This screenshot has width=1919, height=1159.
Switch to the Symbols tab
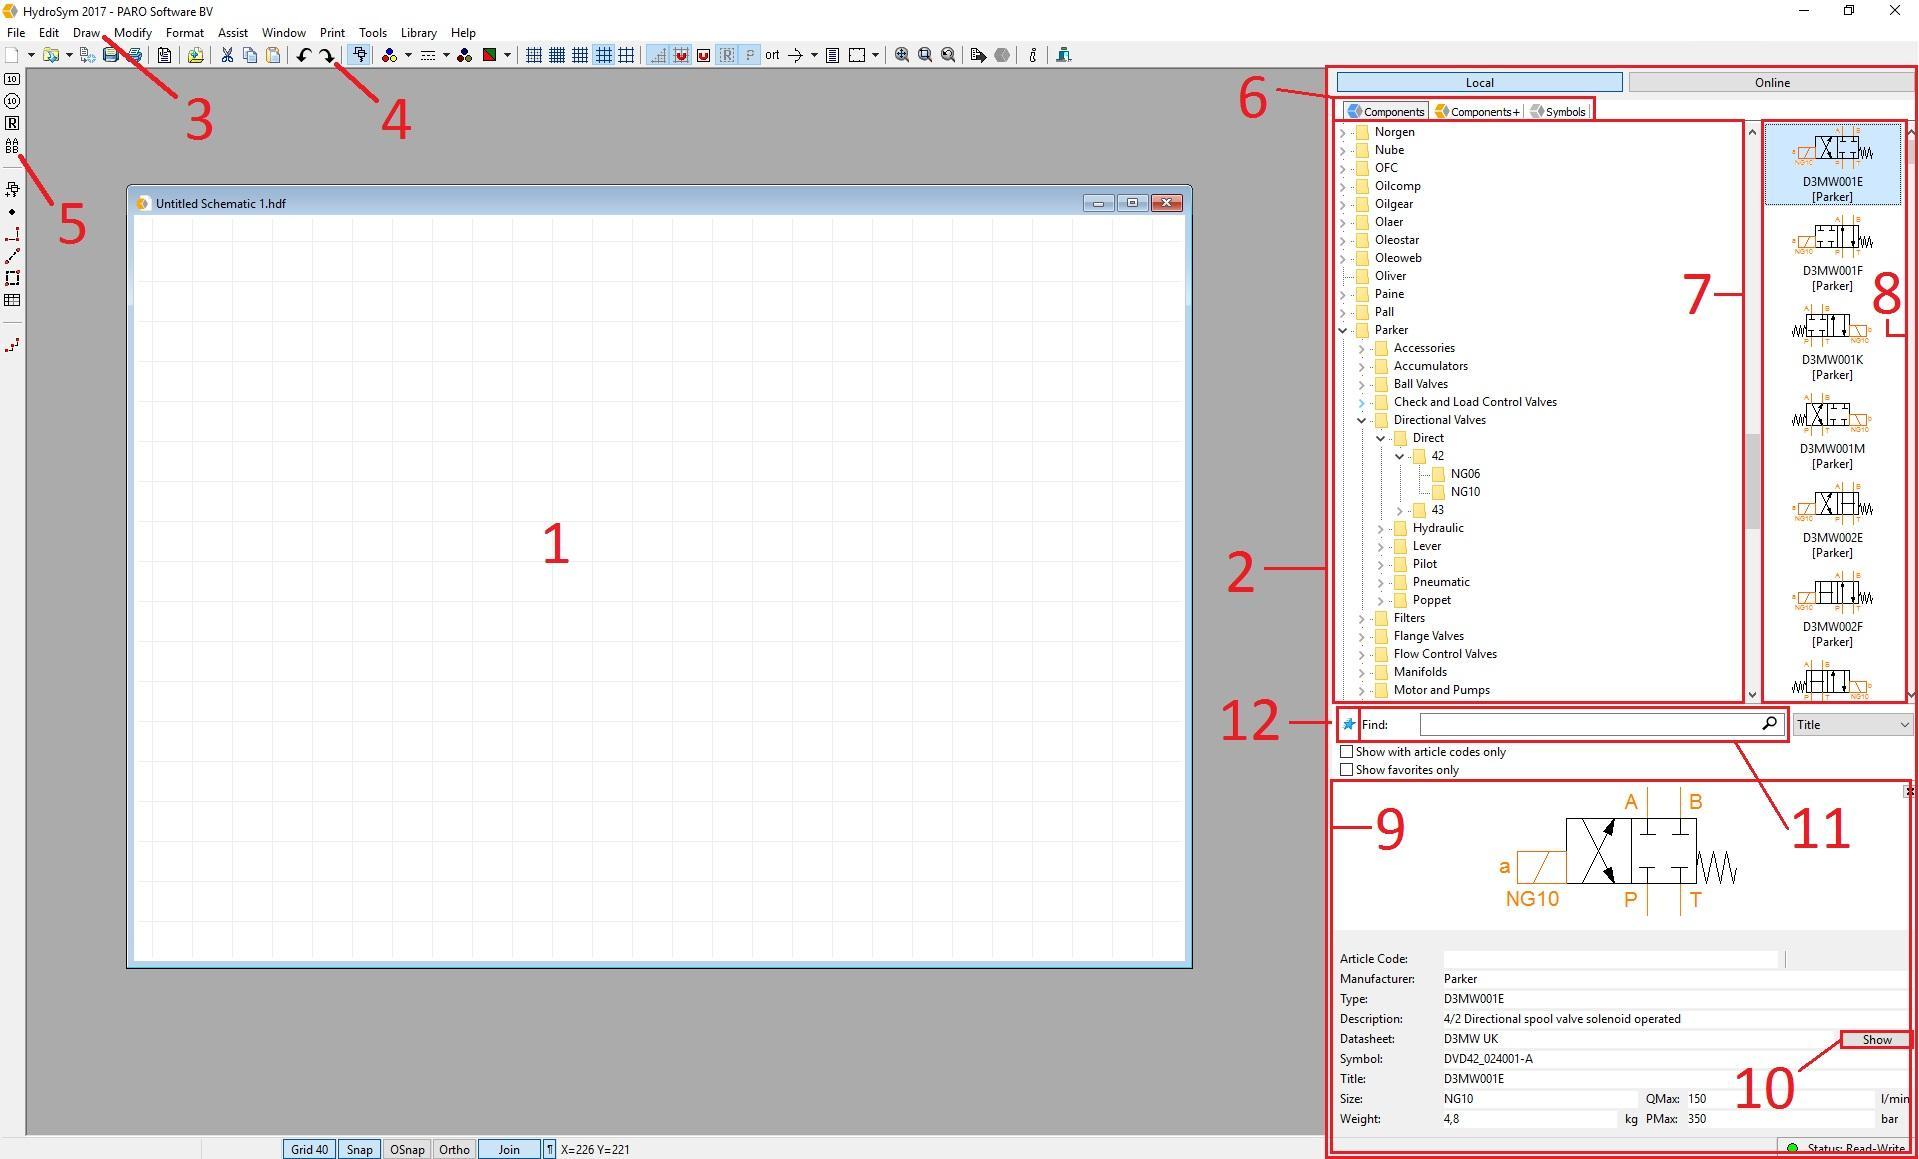tap(1557, 111)
